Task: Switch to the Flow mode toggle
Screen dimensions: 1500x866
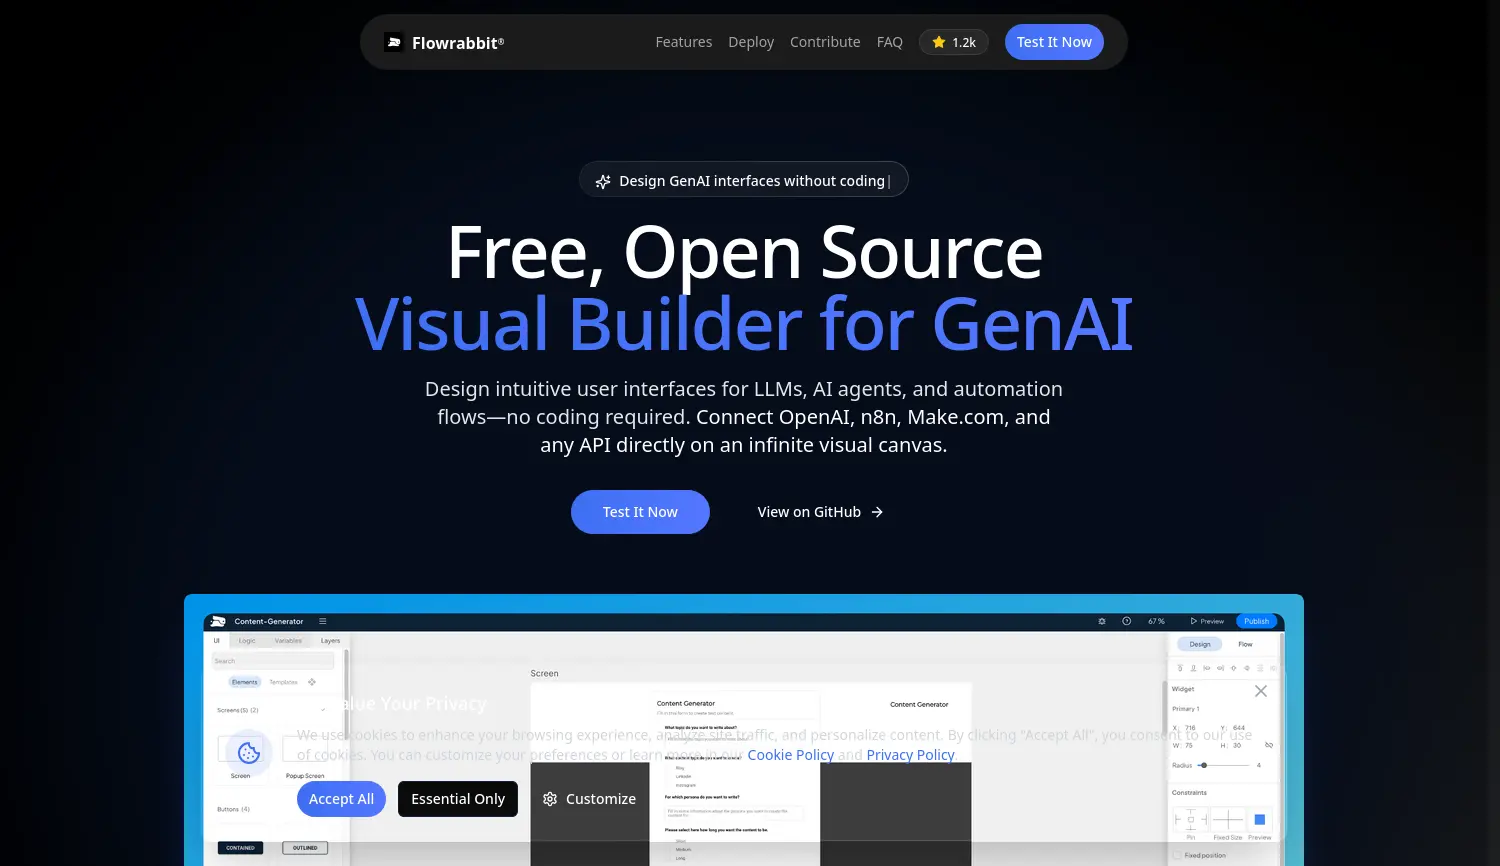Action: [x=1245, y=644]
